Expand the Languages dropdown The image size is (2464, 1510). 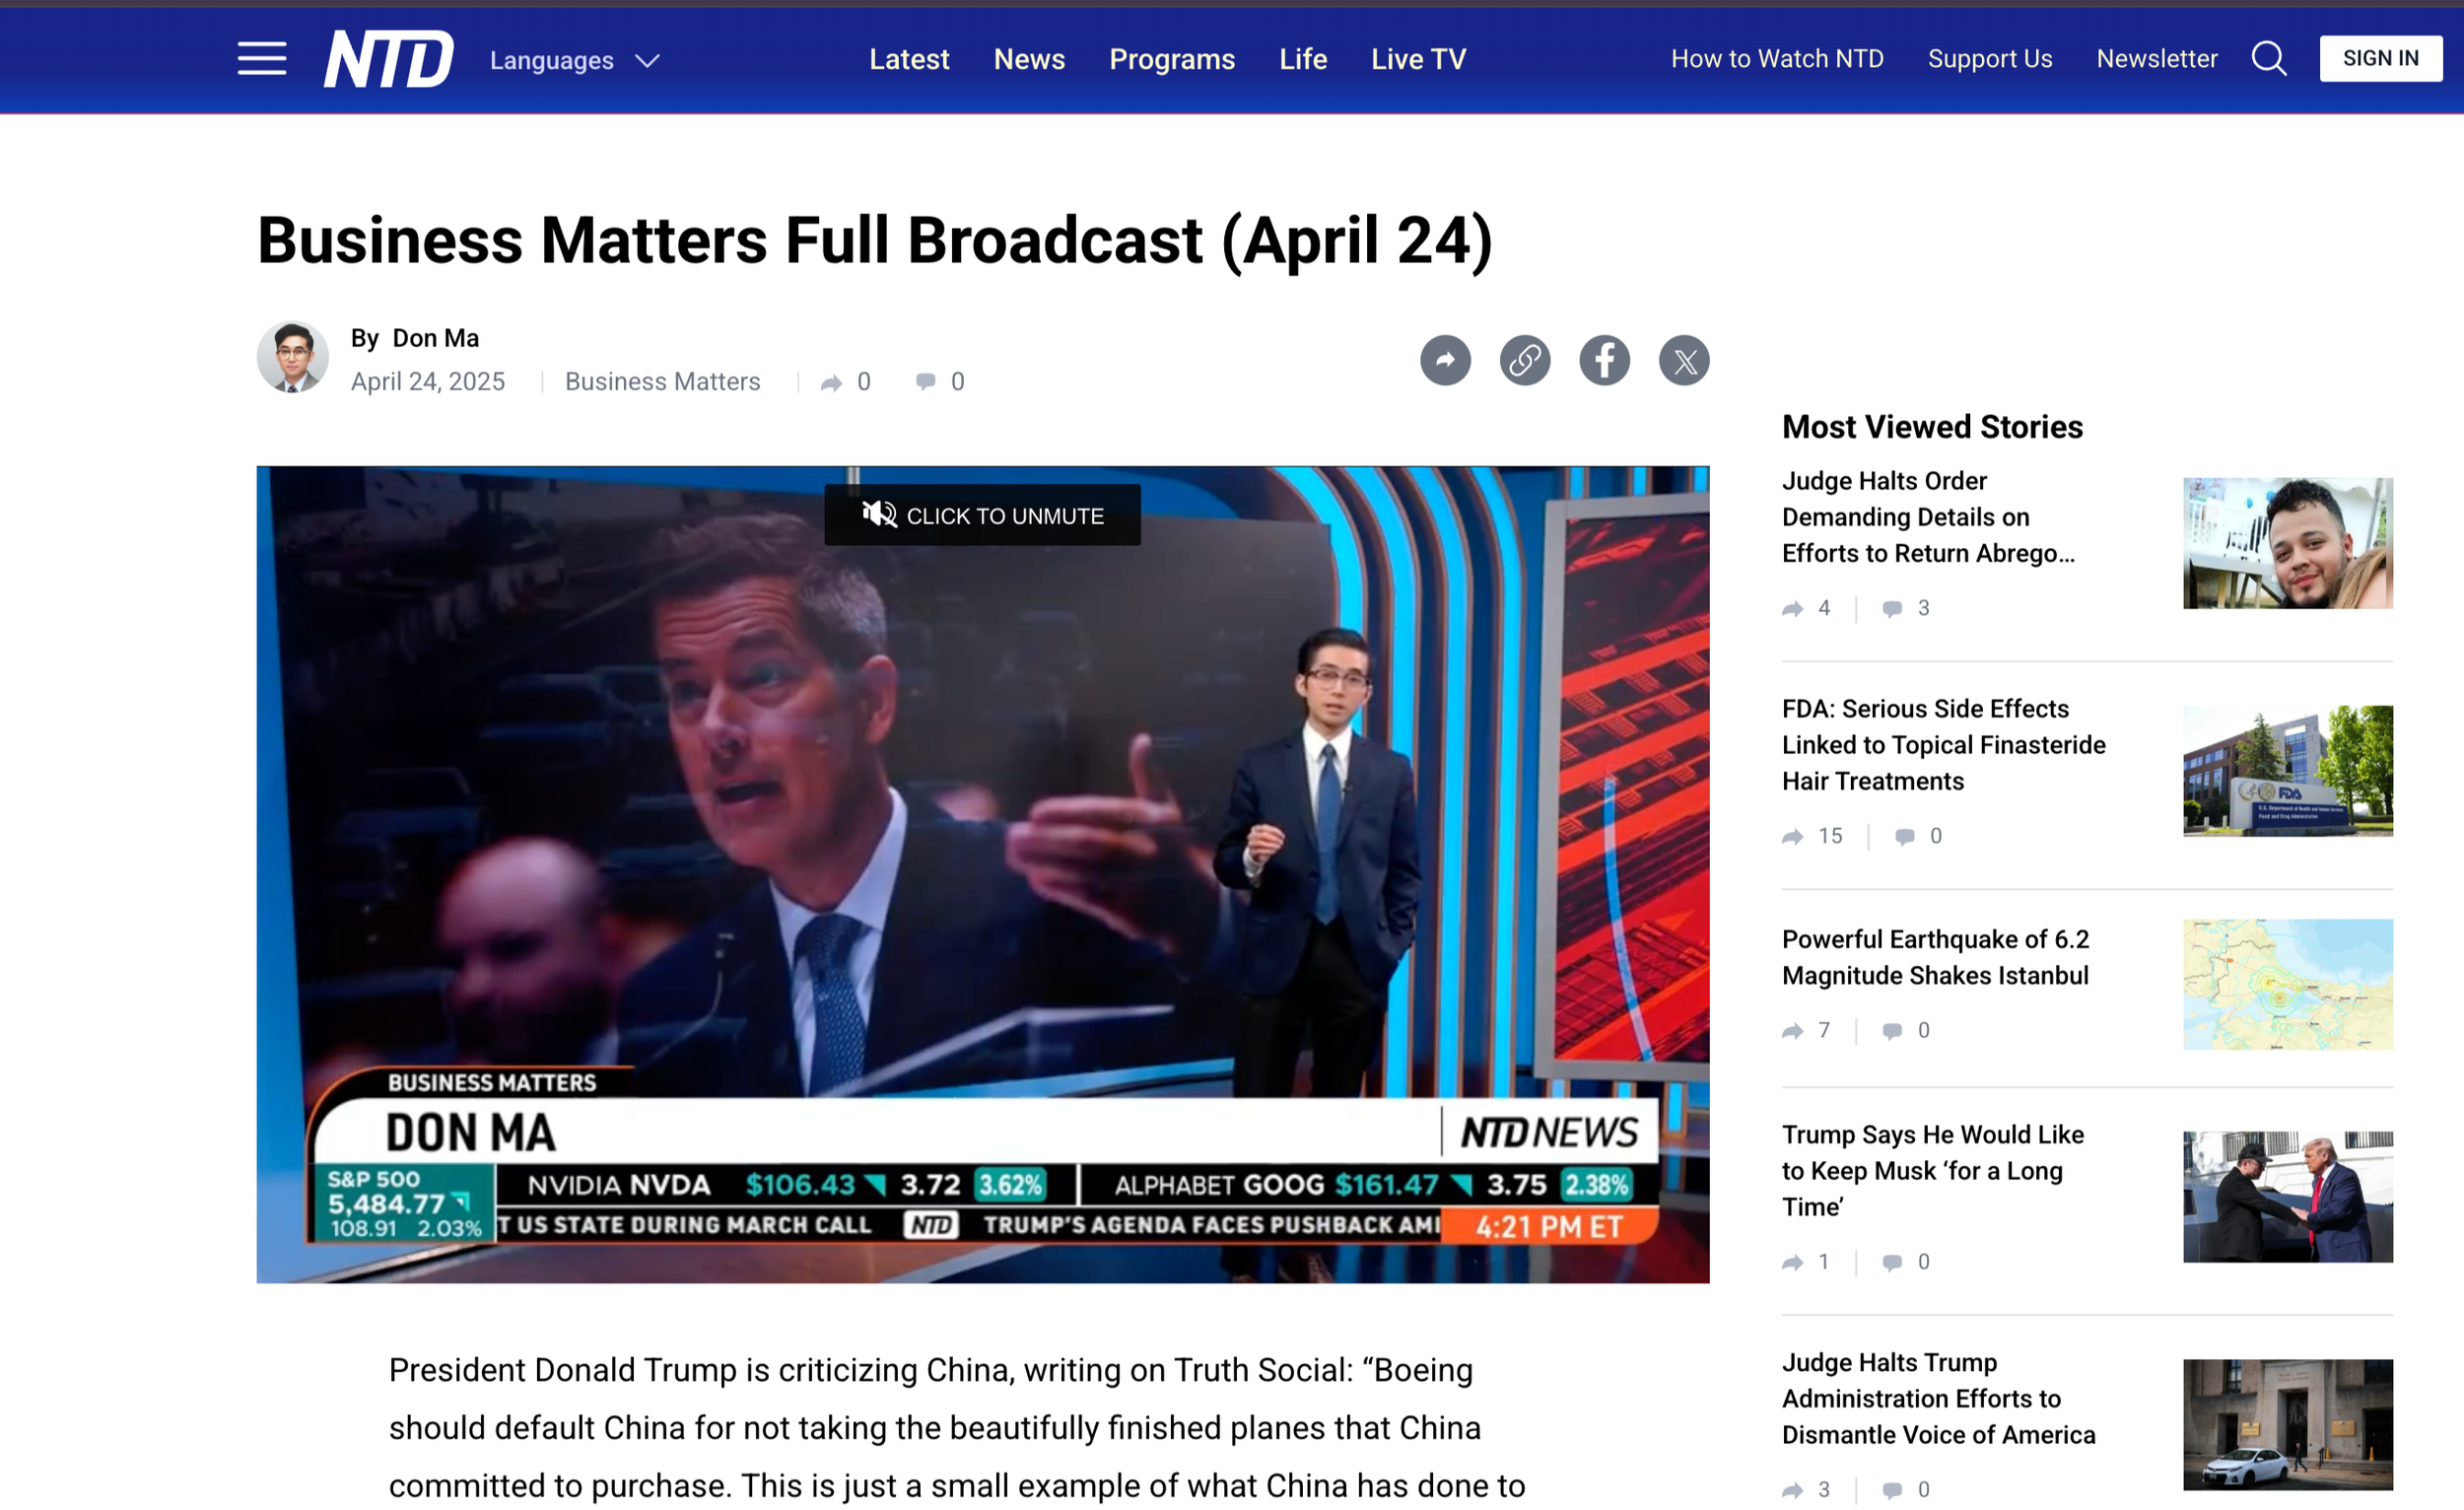click(552, 61)
